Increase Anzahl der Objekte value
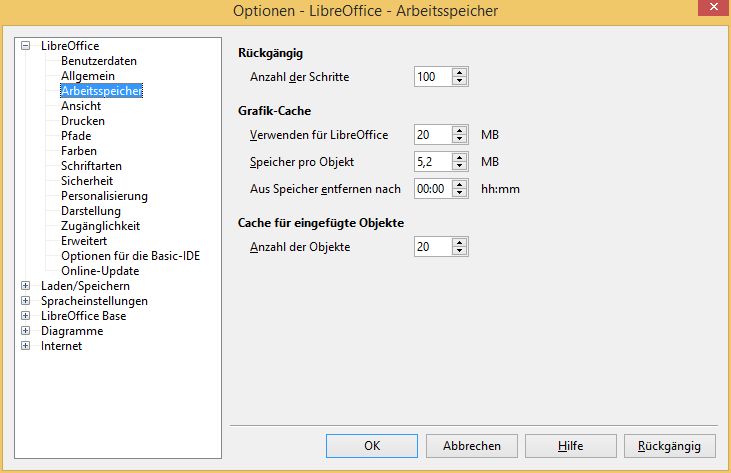This screenshot has width=731, height=473. [460, 242]
